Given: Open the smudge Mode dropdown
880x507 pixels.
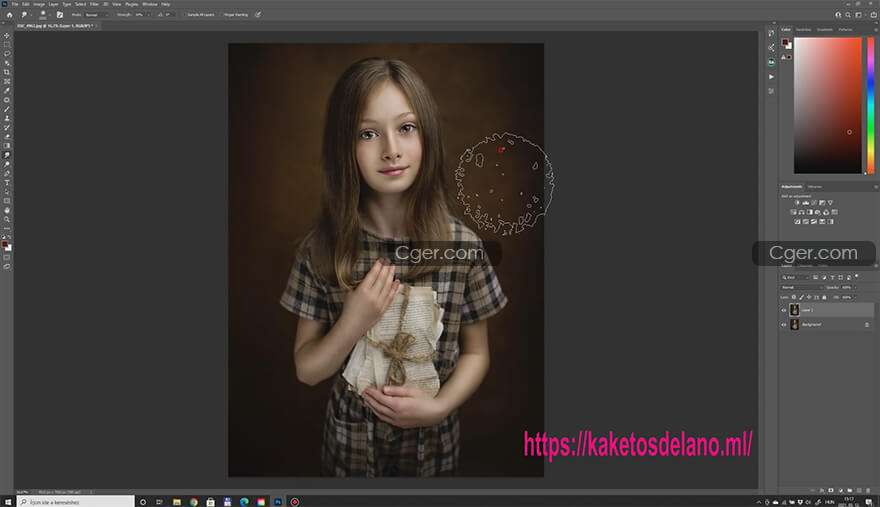Looking at the screenshot, I should (96, 15).
